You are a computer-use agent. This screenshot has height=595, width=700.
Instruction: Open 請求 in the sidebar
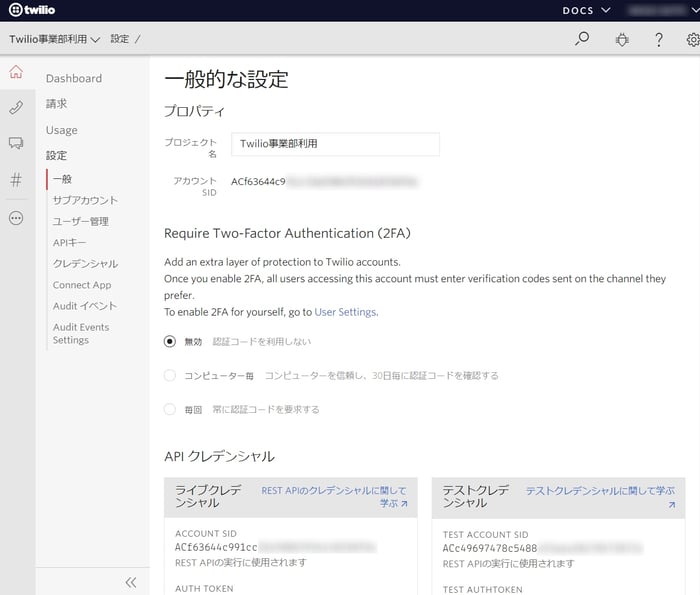[x=56, y=104]
